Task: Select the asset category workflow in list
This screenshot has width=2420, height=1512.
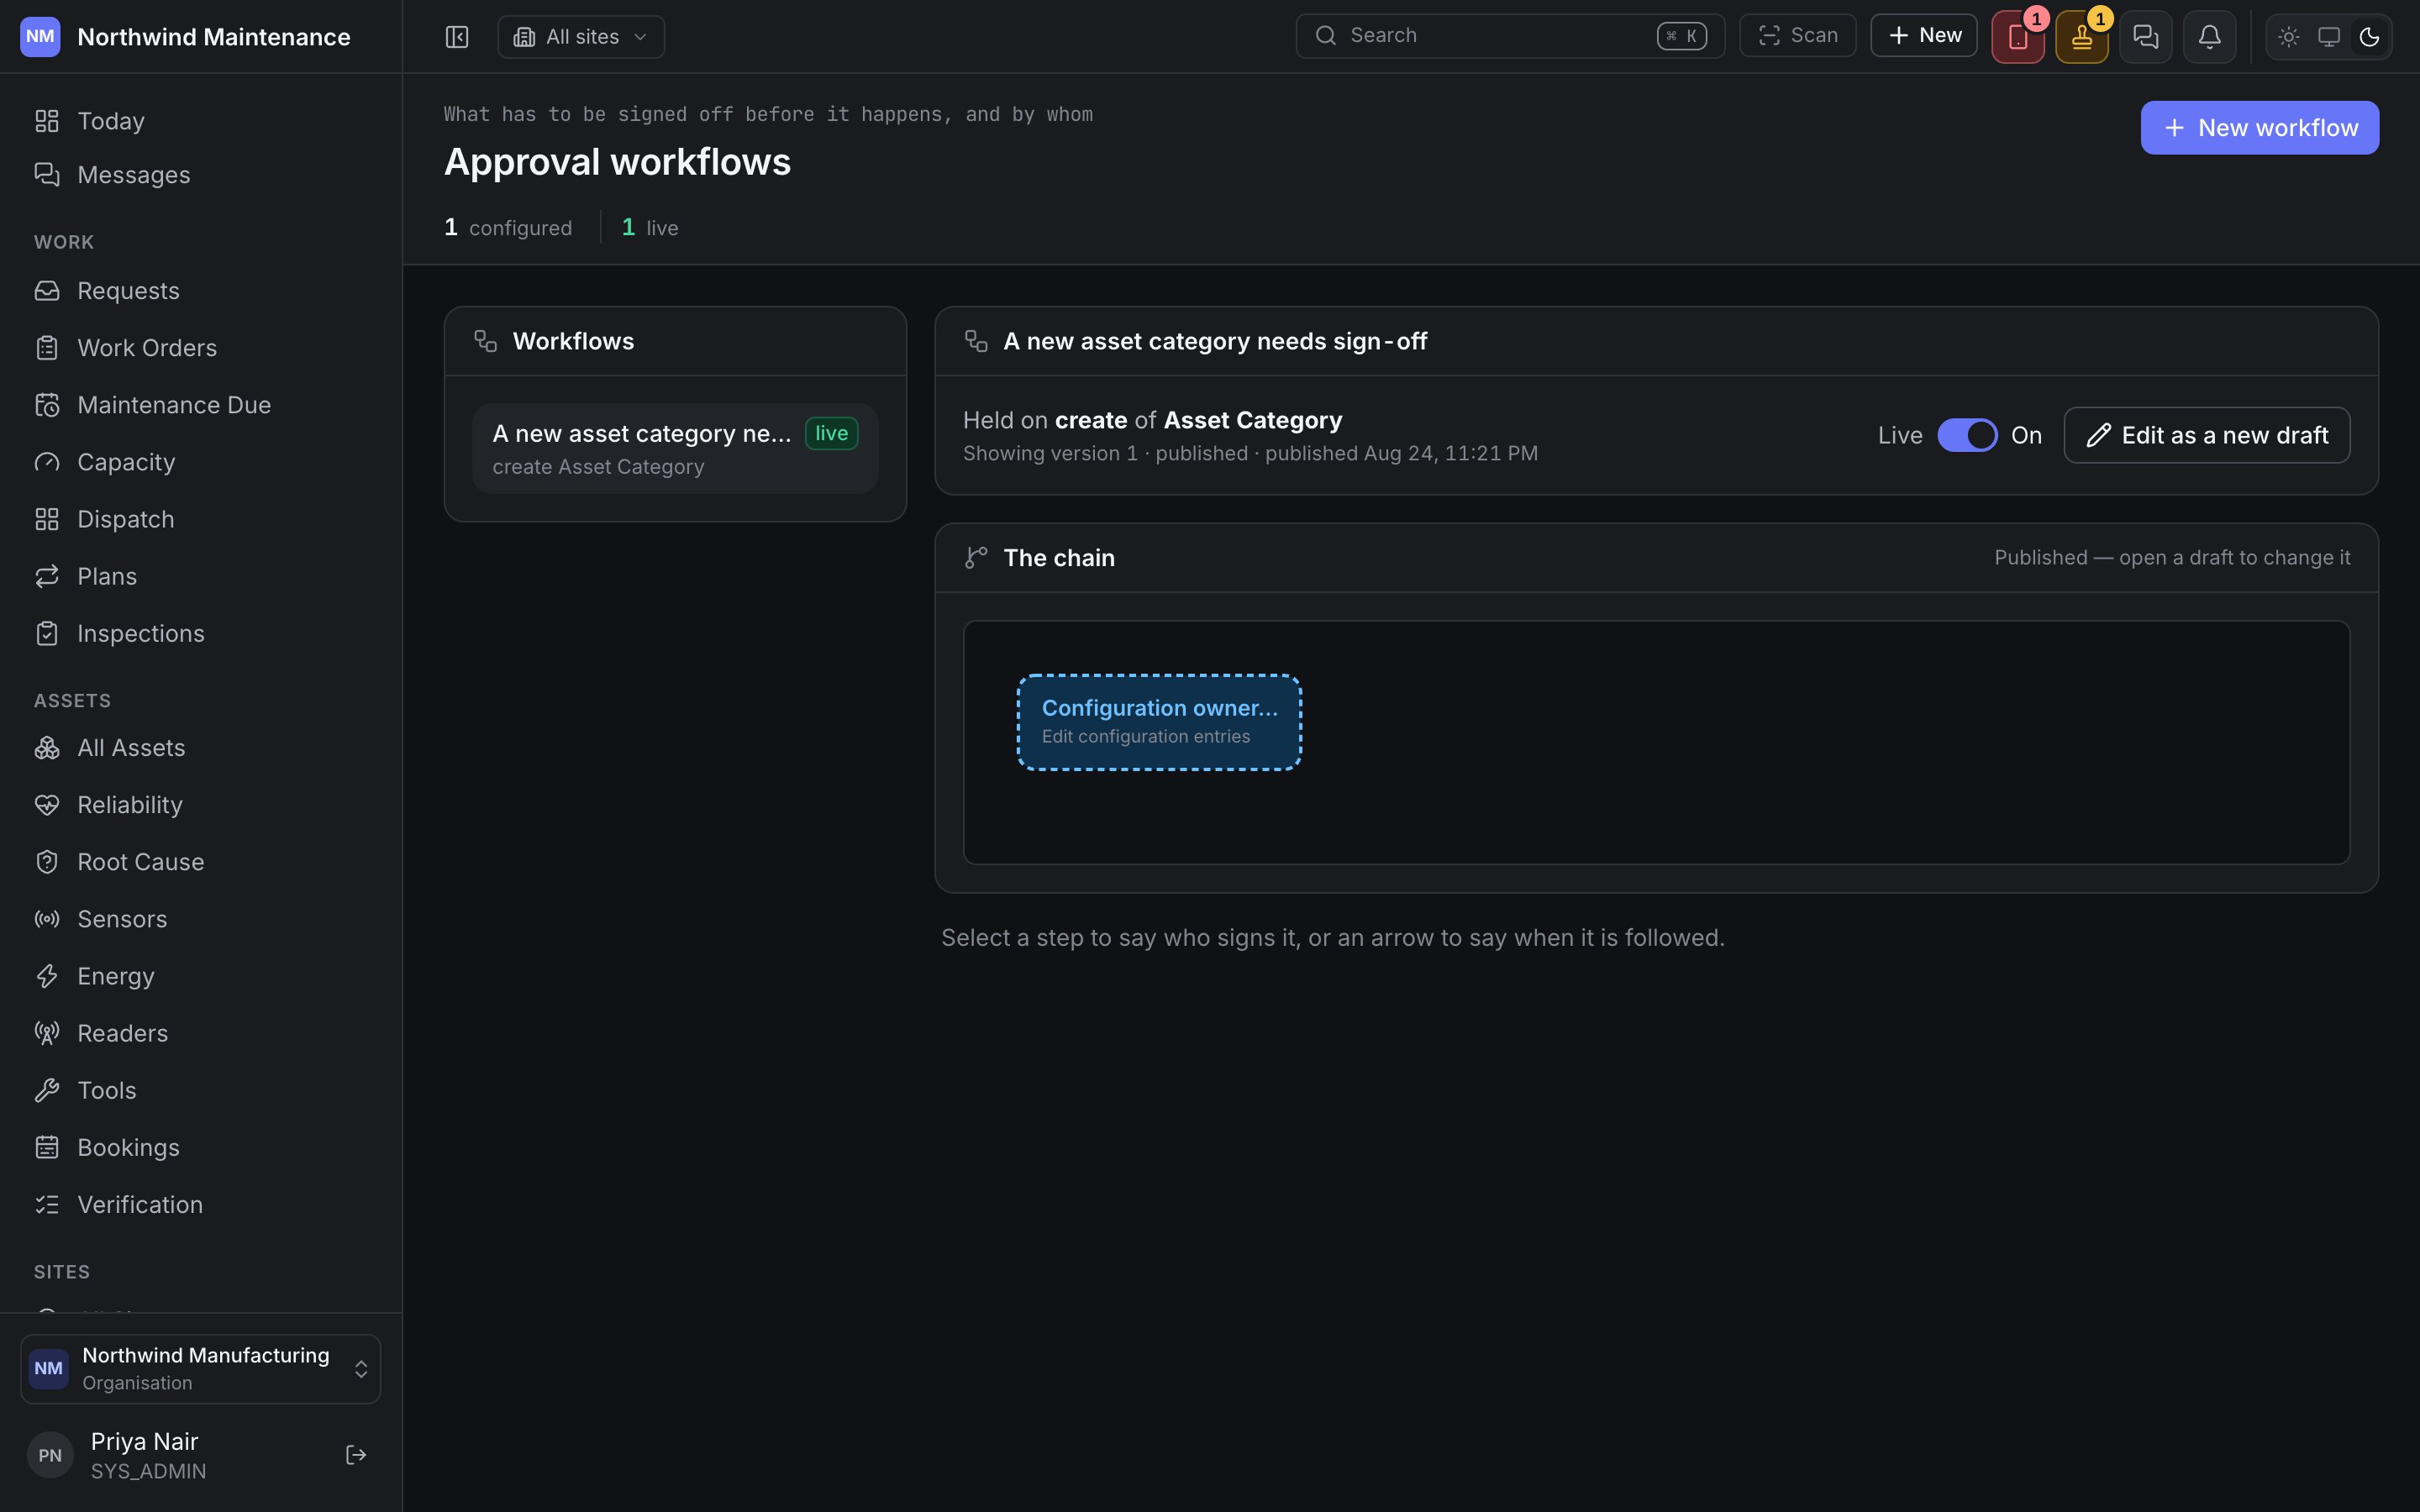Action: pos(675,448)
